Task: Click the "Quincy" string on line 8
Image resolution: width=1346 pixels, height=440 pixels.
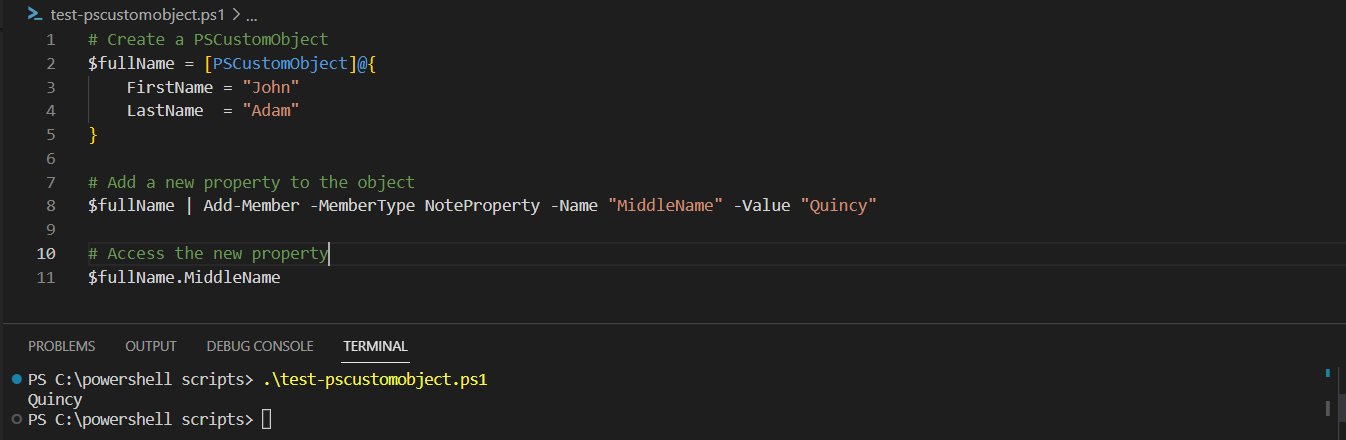Action: tap(839, 206)
